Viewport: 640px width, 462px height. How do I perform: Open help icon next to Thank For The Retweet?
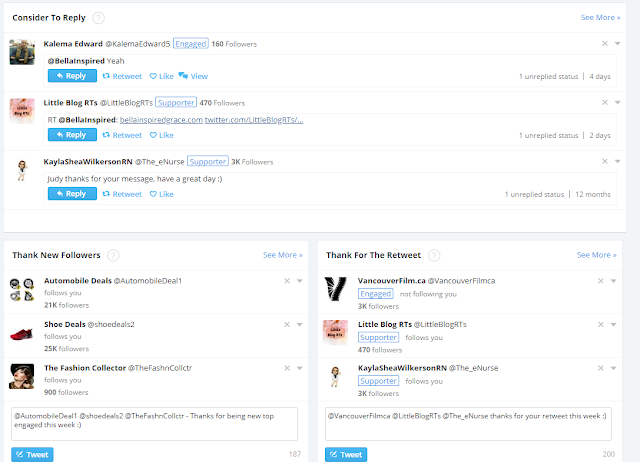point(434,255)
